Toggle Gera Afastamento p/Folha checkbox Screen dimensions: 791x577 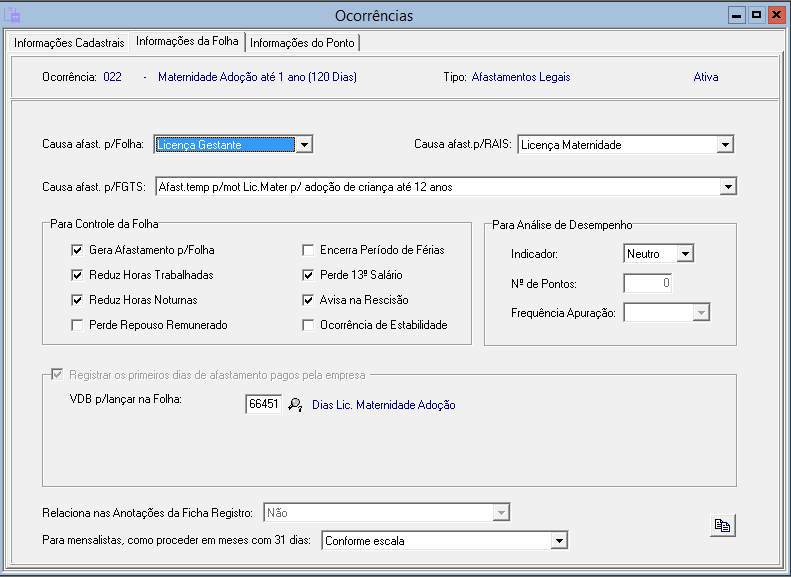77,250
